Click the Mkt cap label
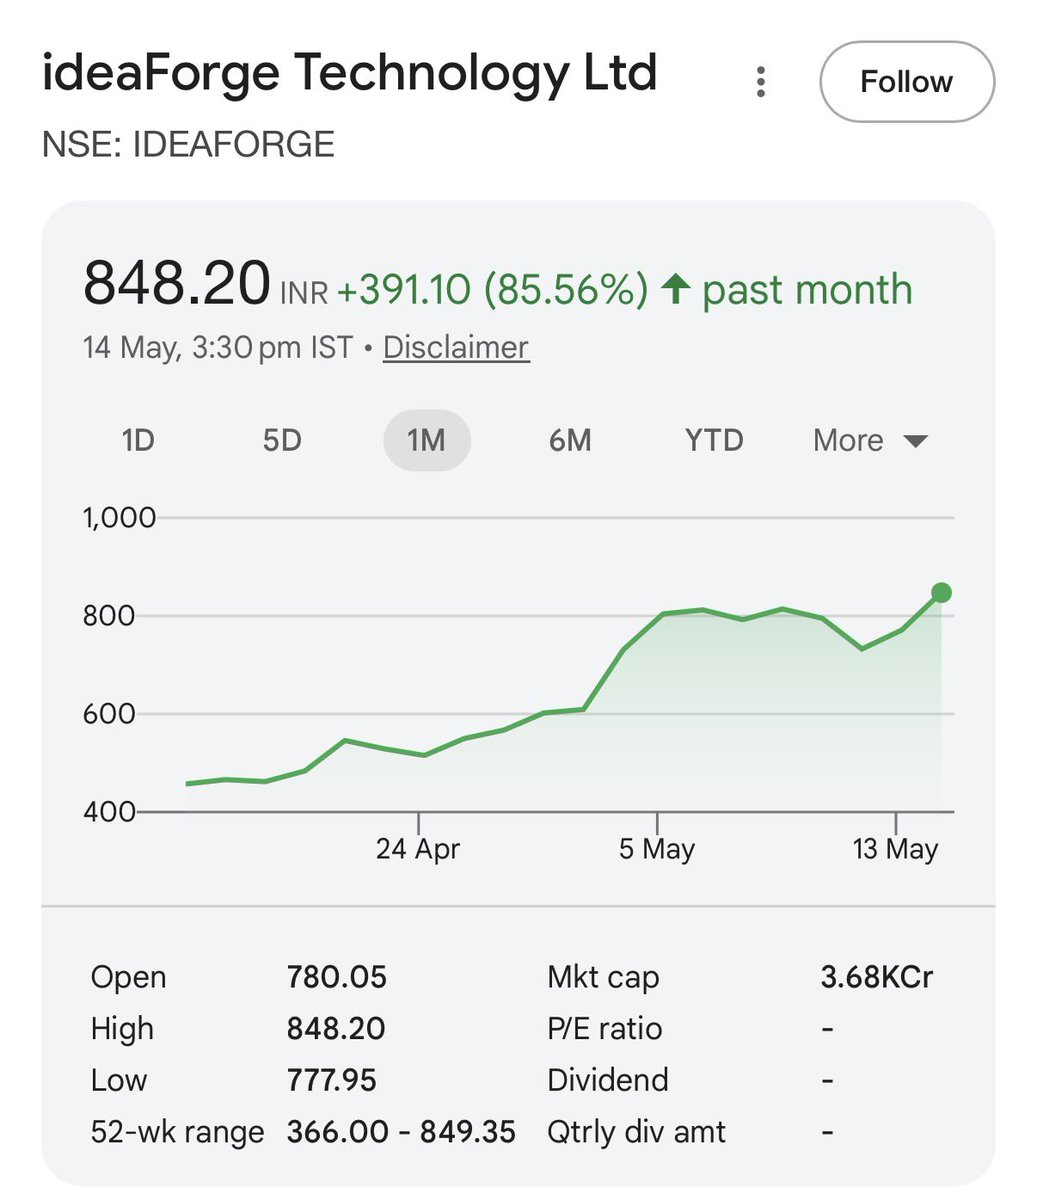The width and height of the screenshot is (1037, 1200). [x=603, y=977]
